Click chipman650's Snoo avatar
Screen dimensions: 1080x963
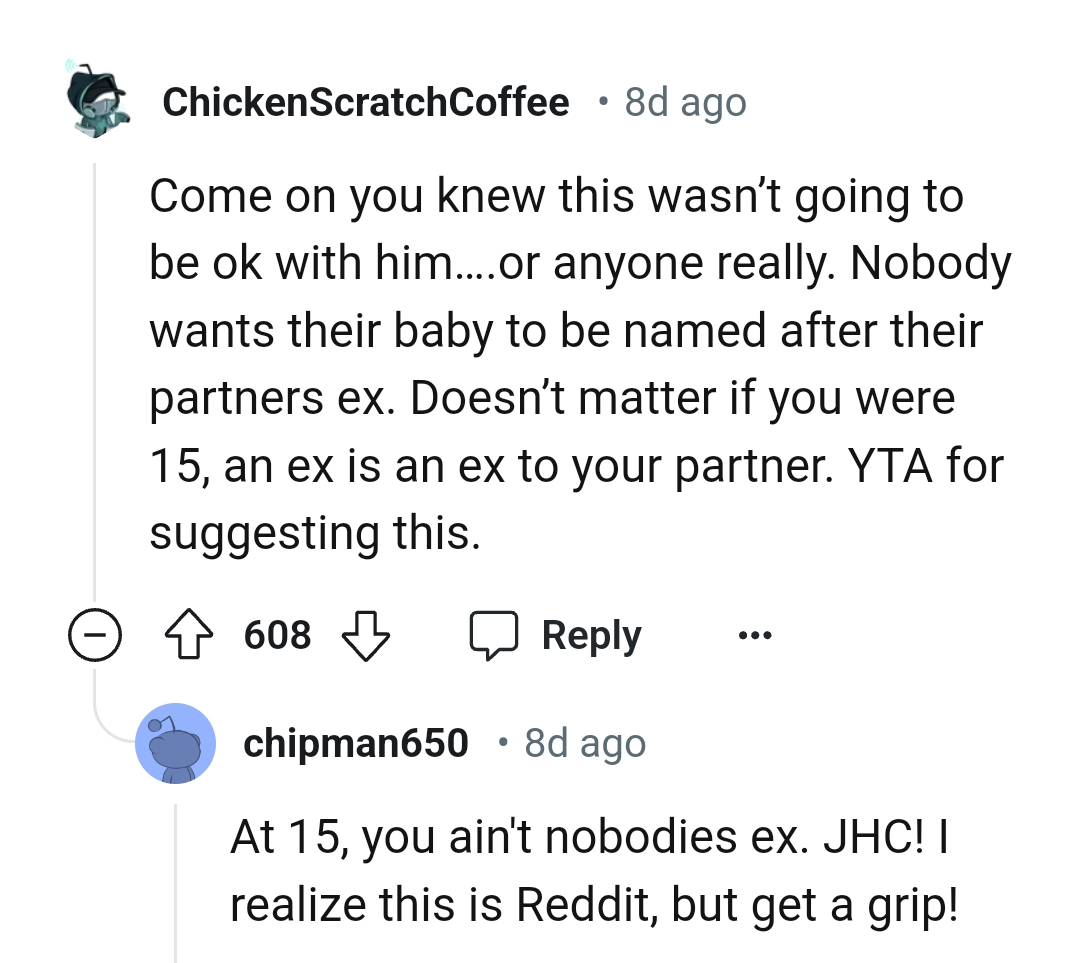[x=175, y=742]
